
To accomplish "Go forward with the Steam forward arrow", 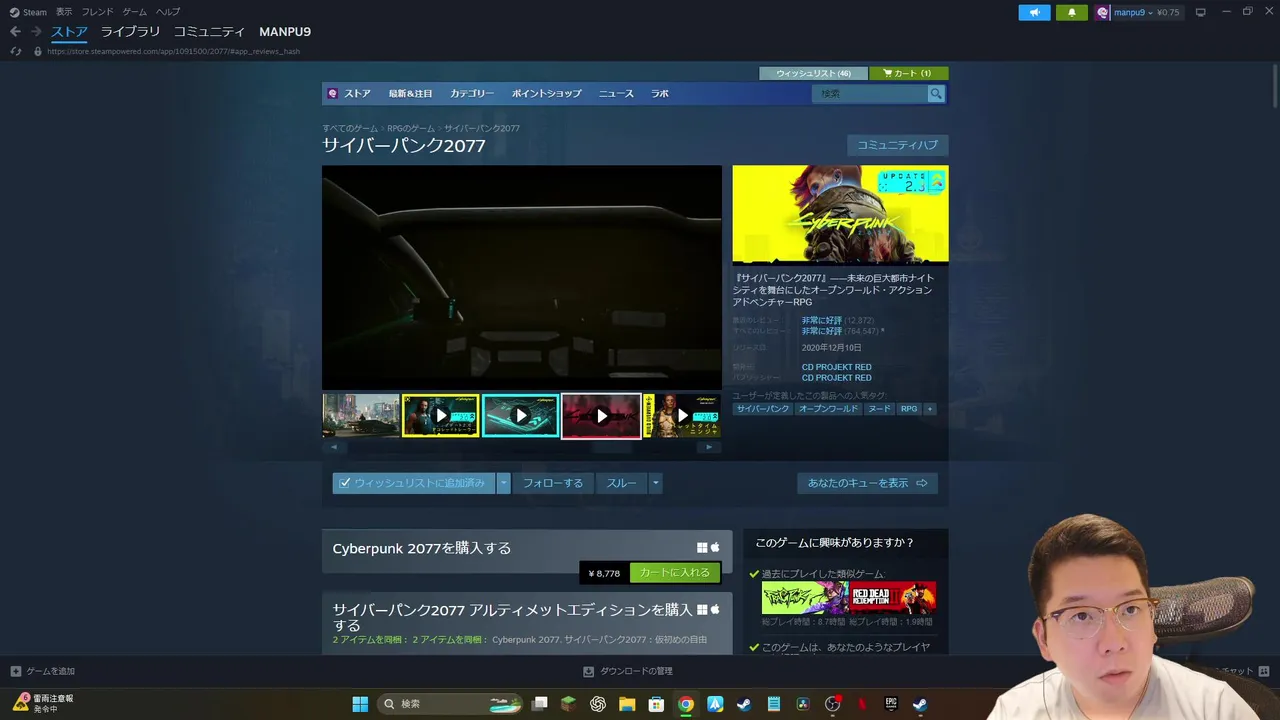I will click(36, 32).
